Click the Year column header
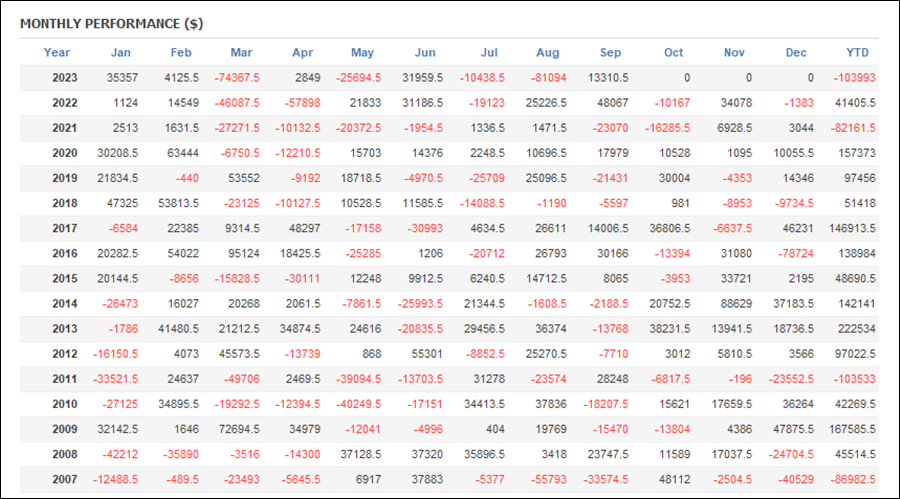Image resolution: width=900 pixels, height=499 pixels. pos(57,53)
